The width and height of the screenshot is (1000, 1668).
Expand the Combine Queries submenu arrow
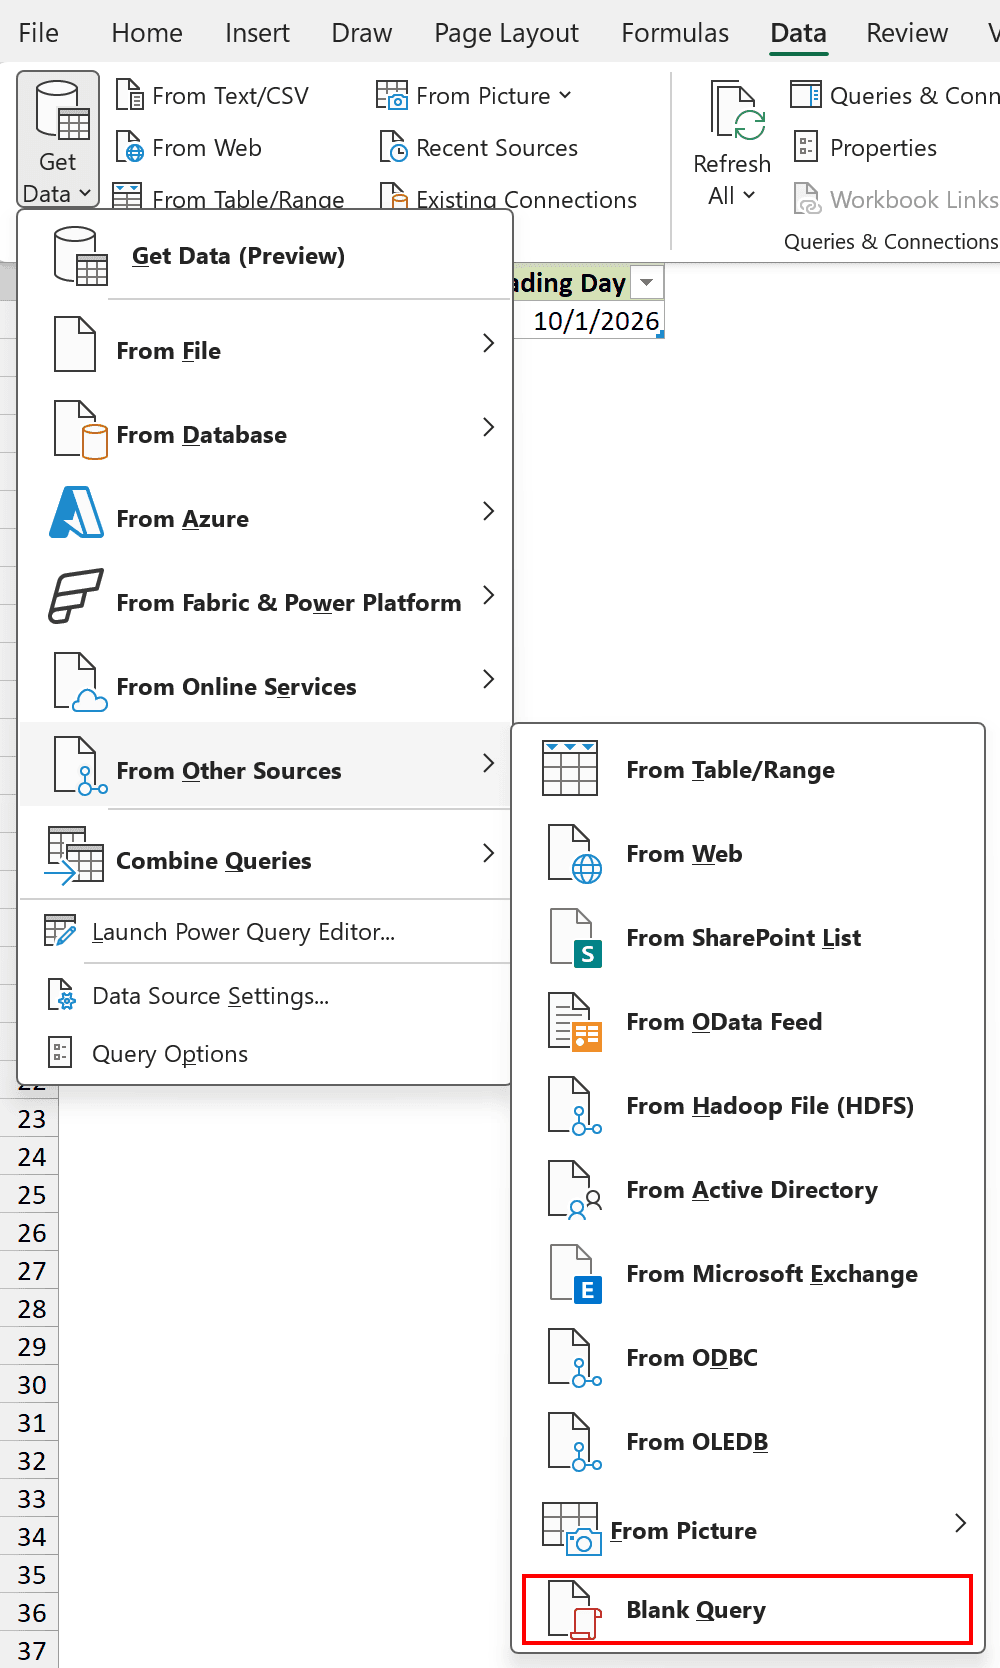[x=488, y=853]
